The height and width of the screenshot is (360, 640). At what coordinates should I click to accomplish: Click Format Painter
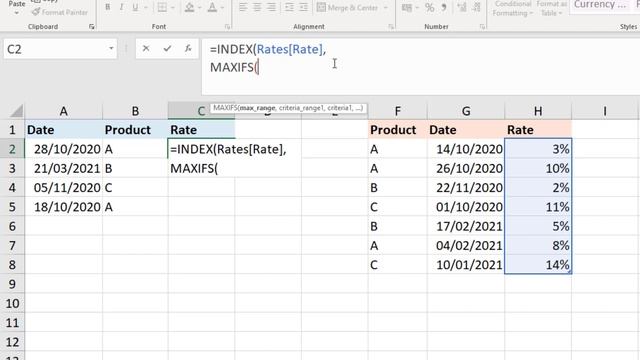(60, 12)
